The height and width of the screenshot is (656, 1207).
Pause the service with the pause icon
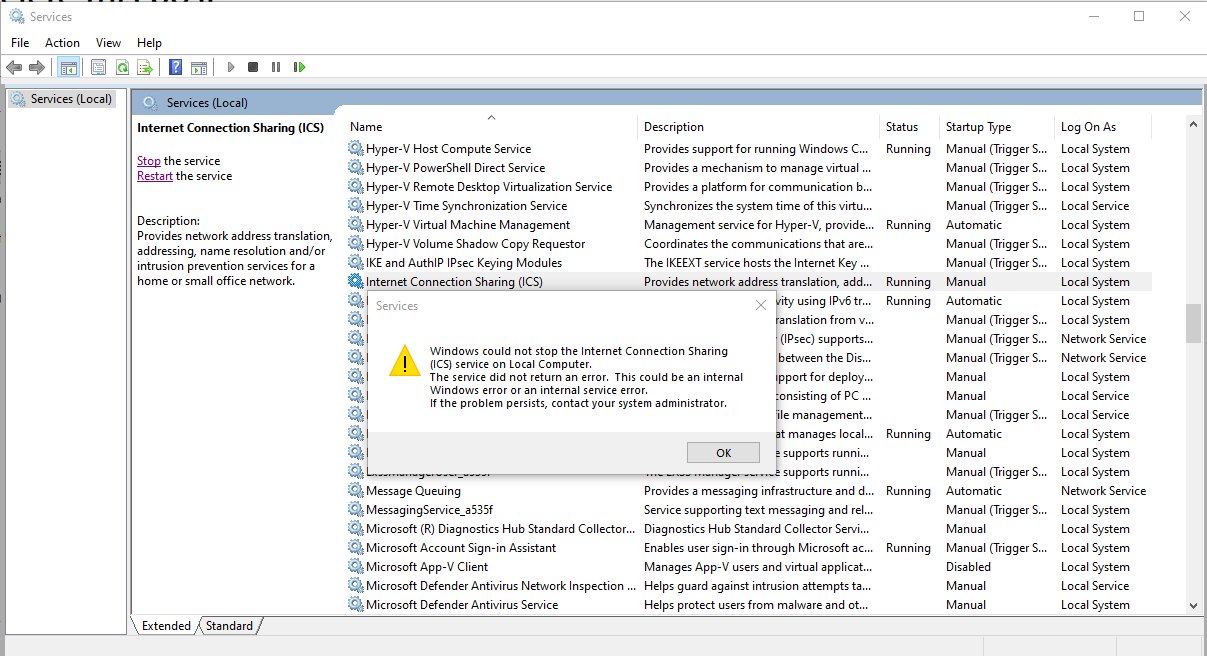tap(276, 67)
